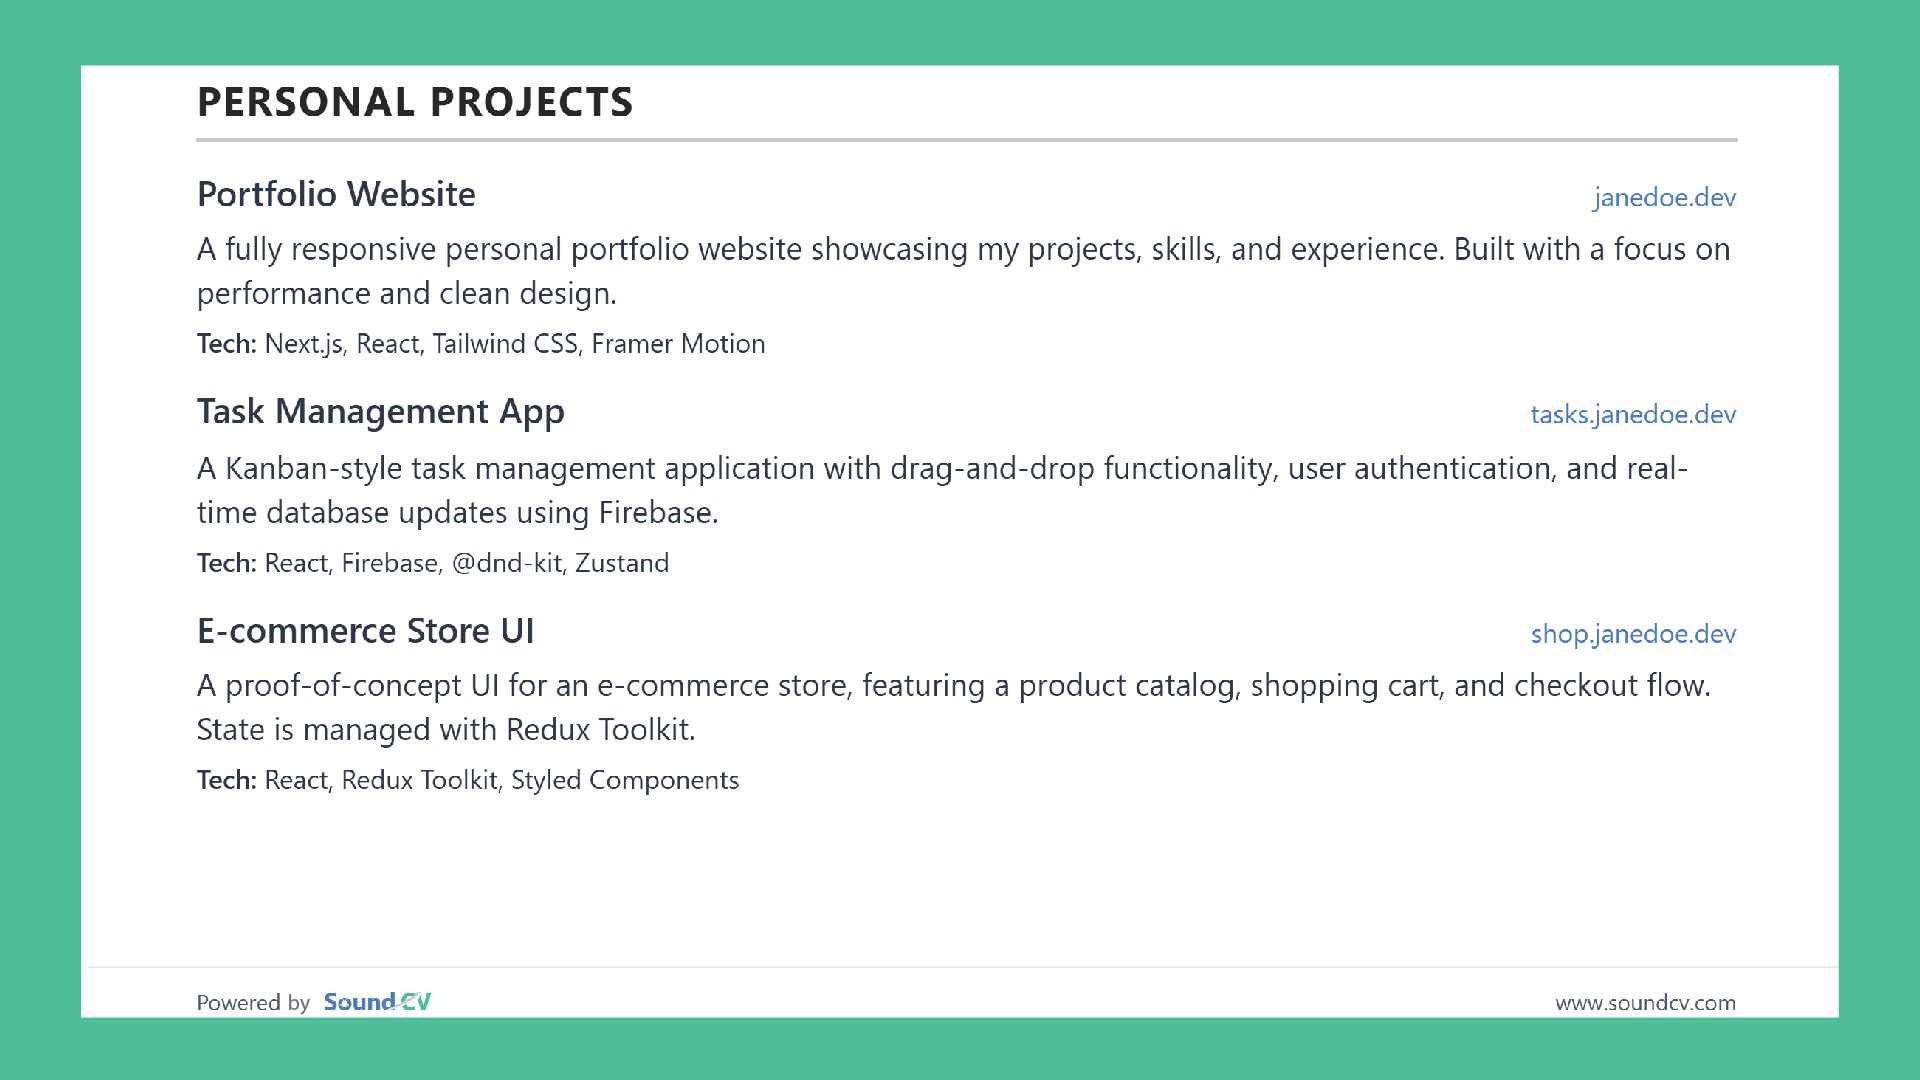This screenshot has width=1920, height=1080.
Task: Visit the shop.janedoe.dev link
Action: (1632, 634)
